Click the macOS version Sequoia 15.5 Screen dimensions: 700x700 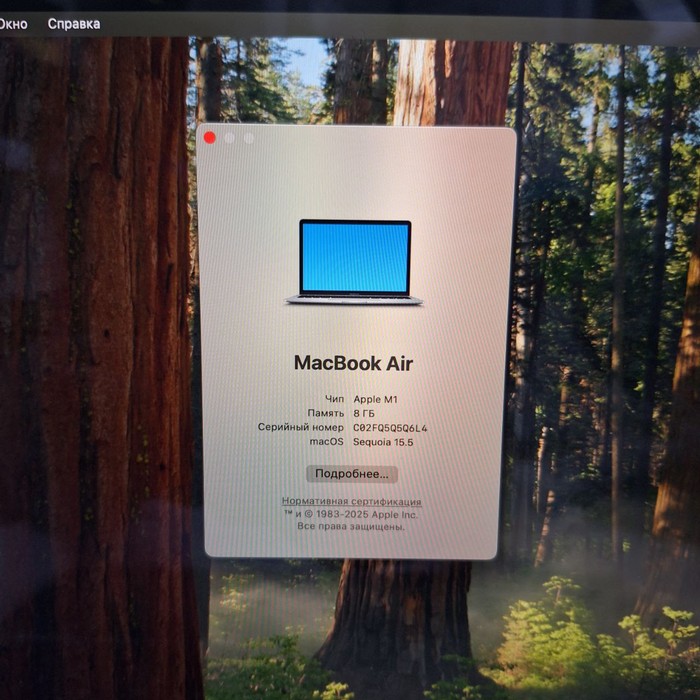[383, 442]
